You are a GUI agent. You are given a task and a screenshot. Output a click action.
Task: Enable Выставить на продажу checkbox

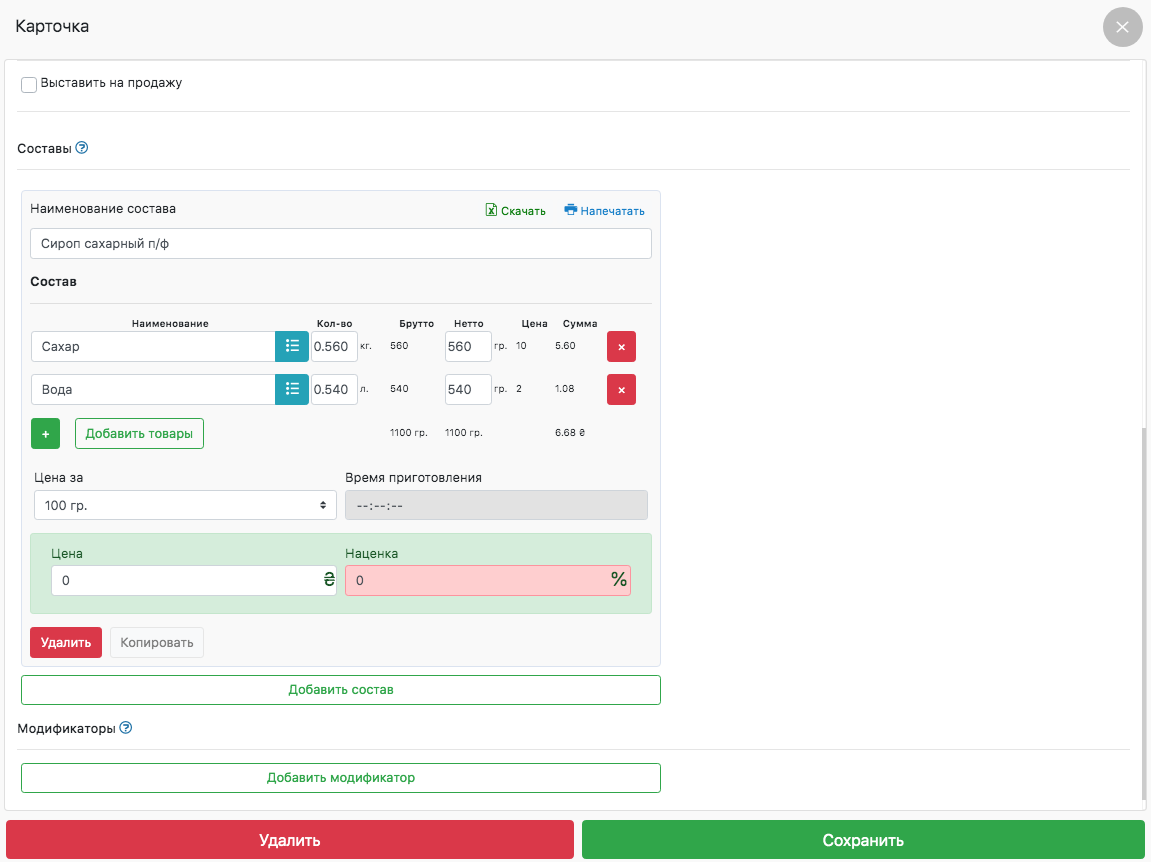(x=29, y=85)
